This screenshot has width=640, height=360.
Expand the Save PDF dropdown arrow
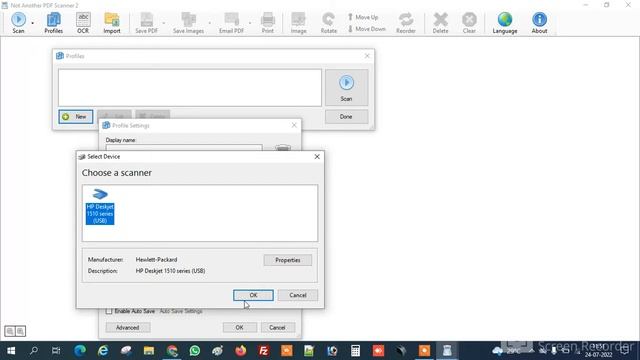[x=164, y=23]
